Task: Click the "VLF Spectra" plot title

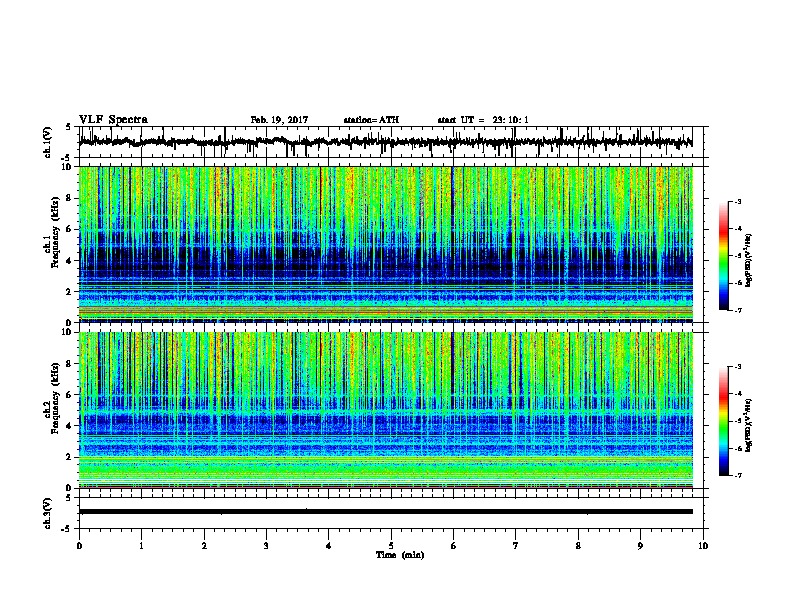Action: point(113,120)
